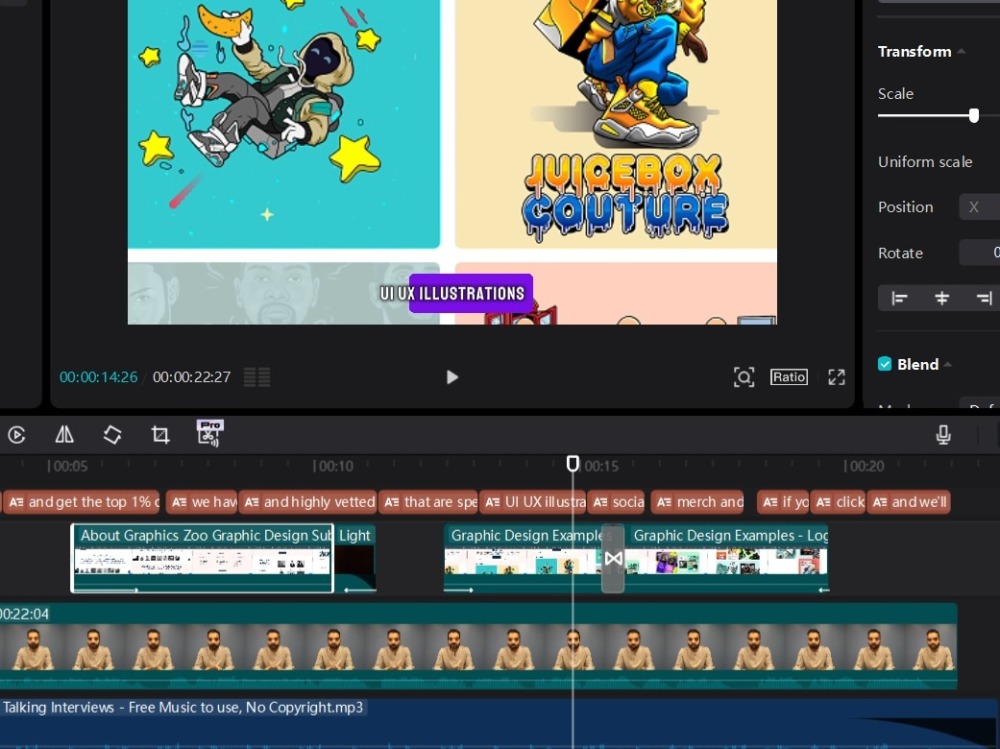
Task: Click the Rotate value field
Action: [x=980, y=253]
